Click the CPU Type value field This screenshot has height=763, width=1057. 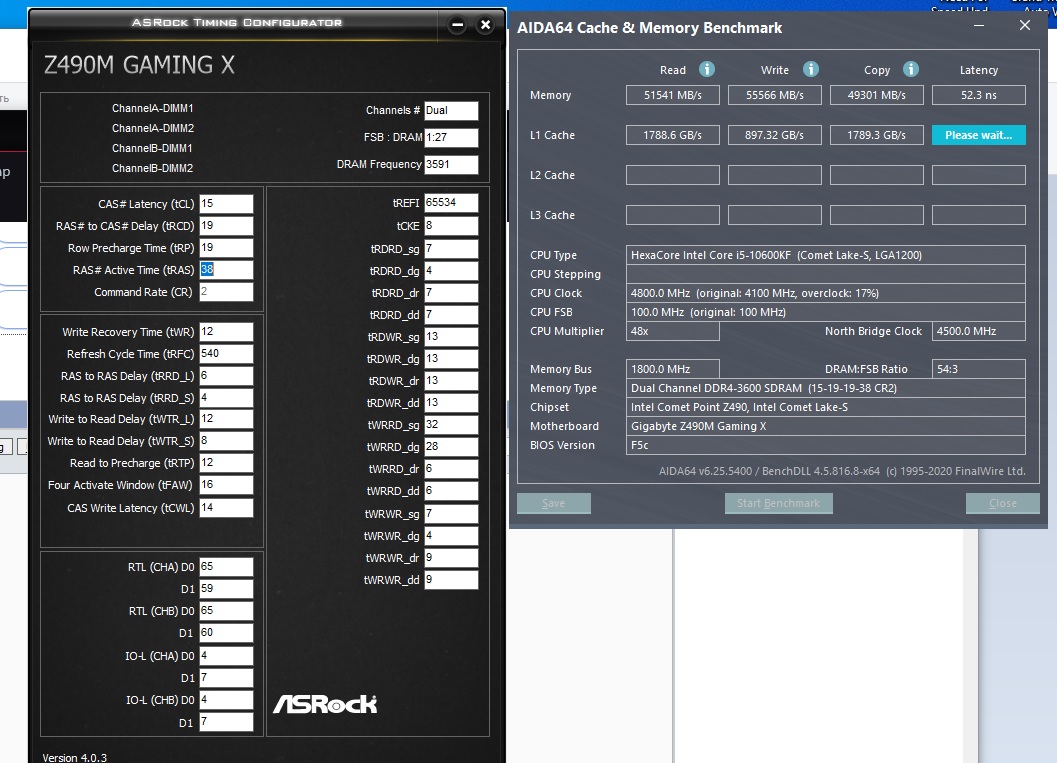[x=826, y=255]
